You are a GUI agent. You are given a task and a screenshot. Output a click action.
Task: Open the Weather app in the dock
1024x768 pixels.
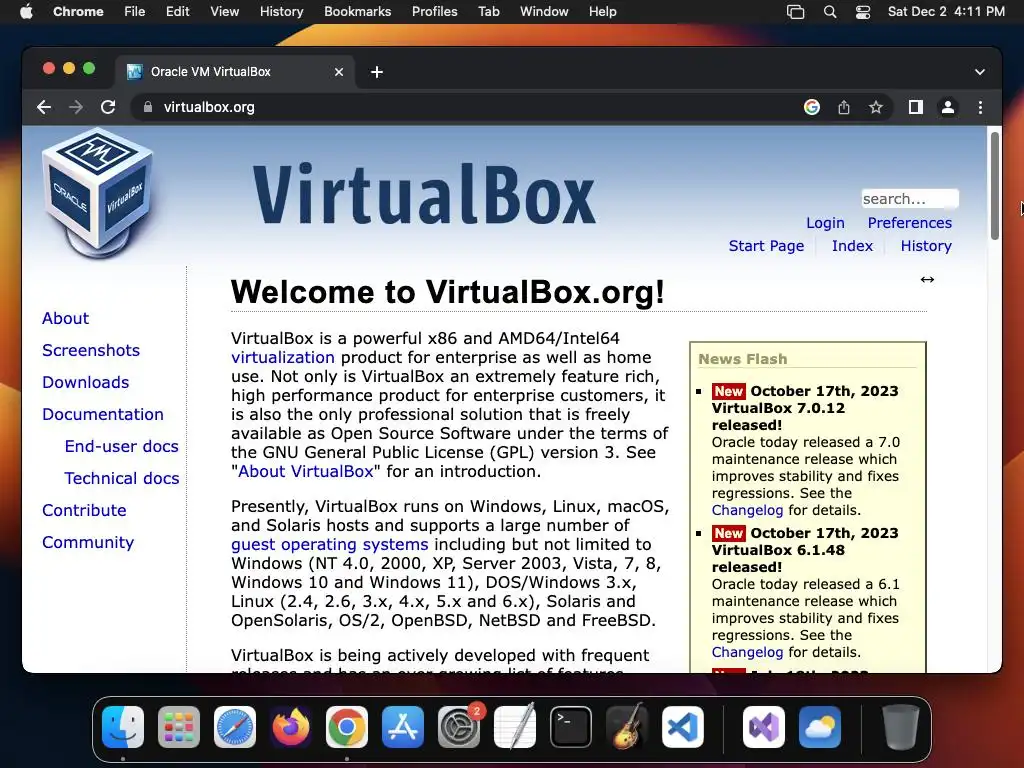820,727
